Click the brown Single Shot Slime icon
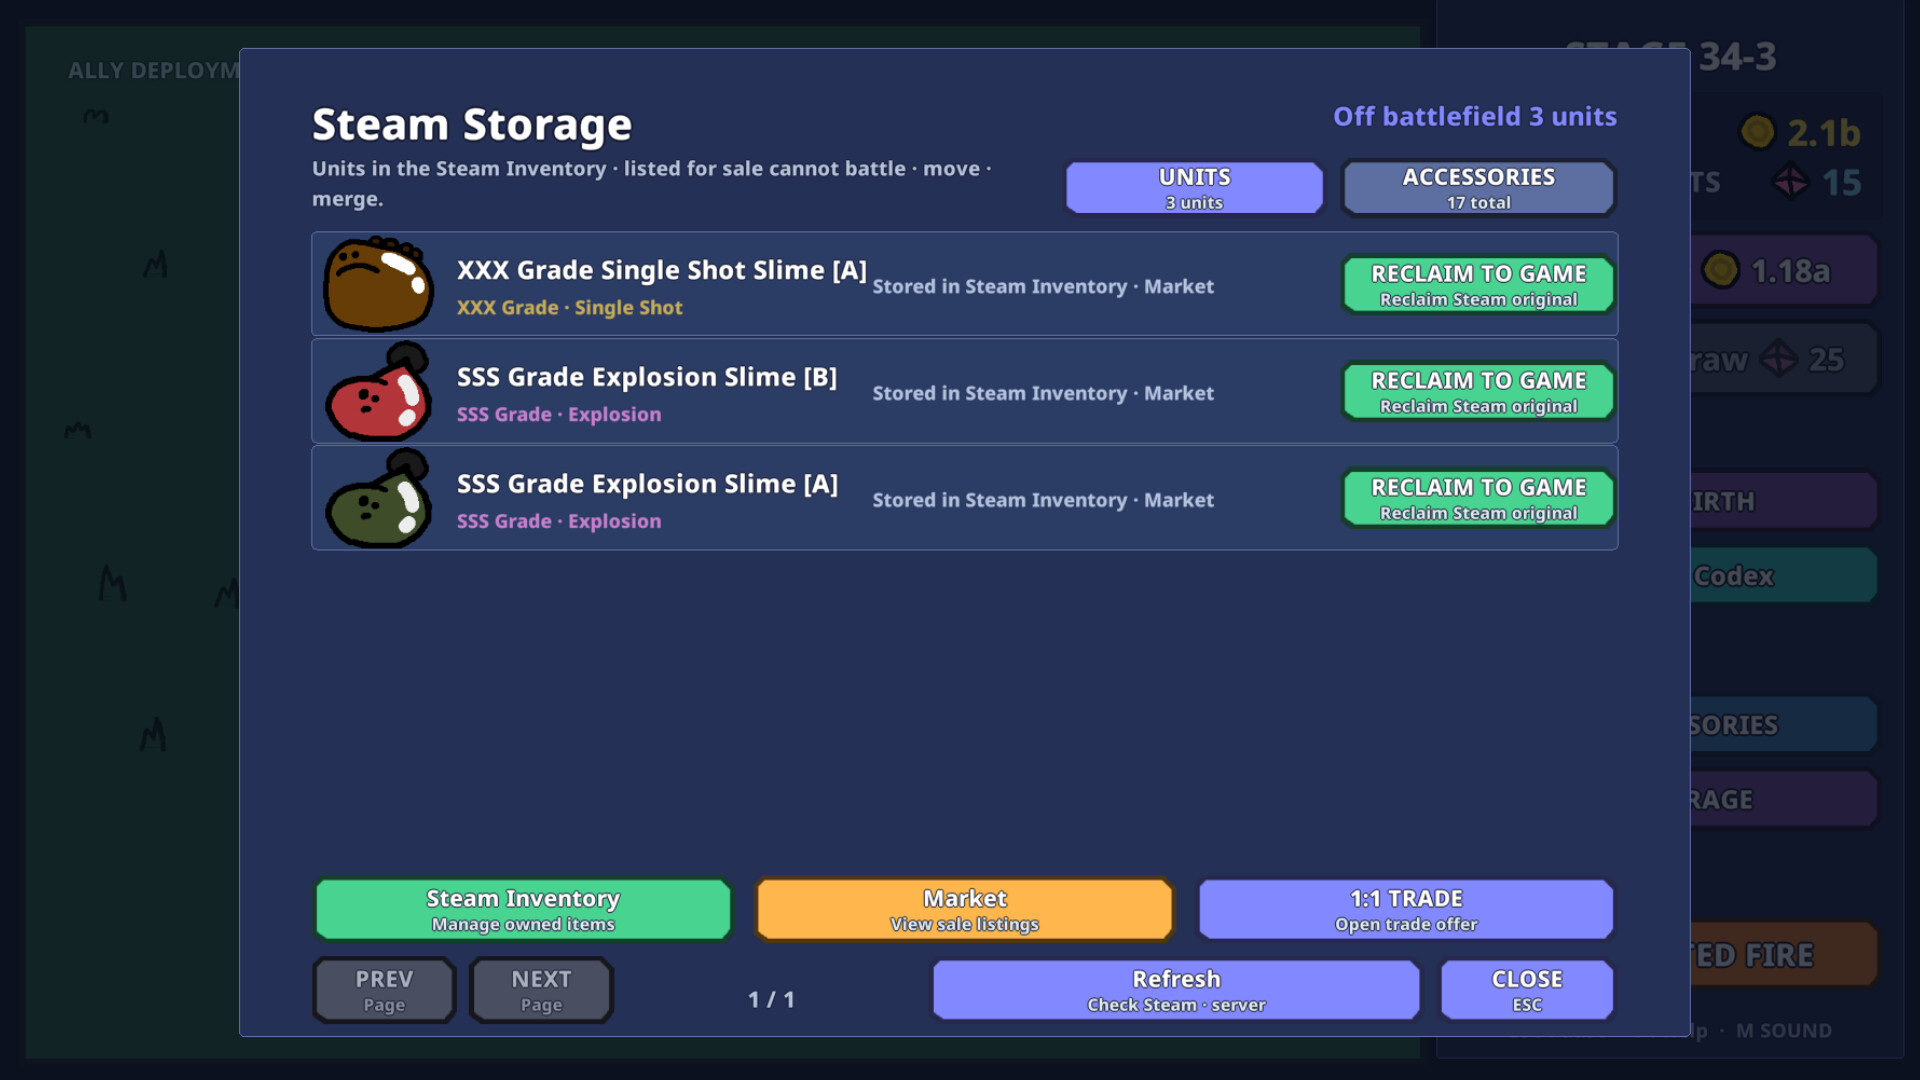The image size is (1920, 1080). (378, 284)
